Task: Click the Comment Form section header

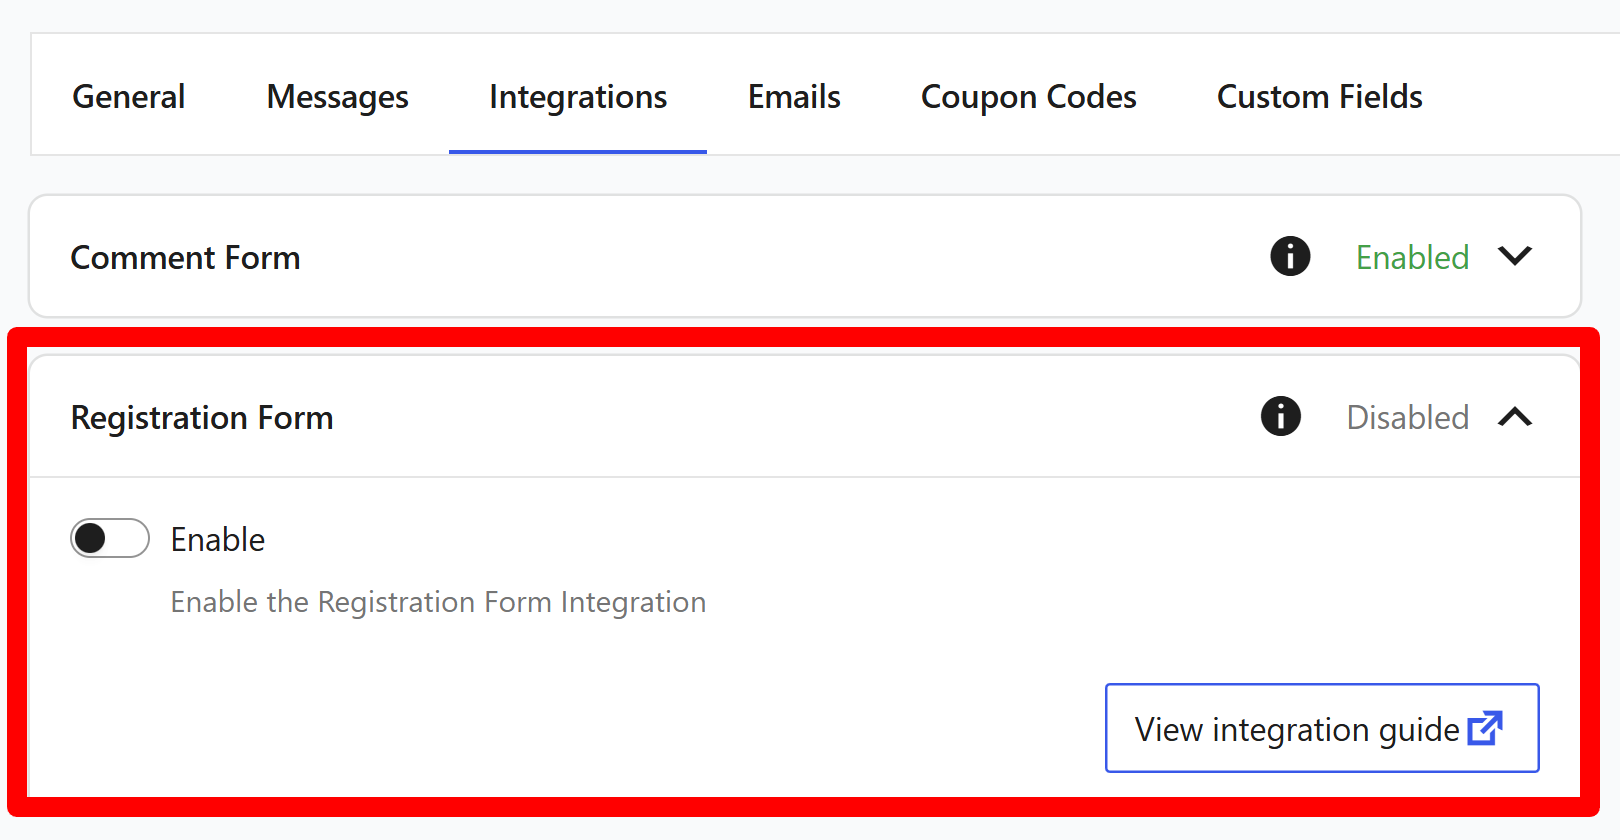Action: pos(185,257)
